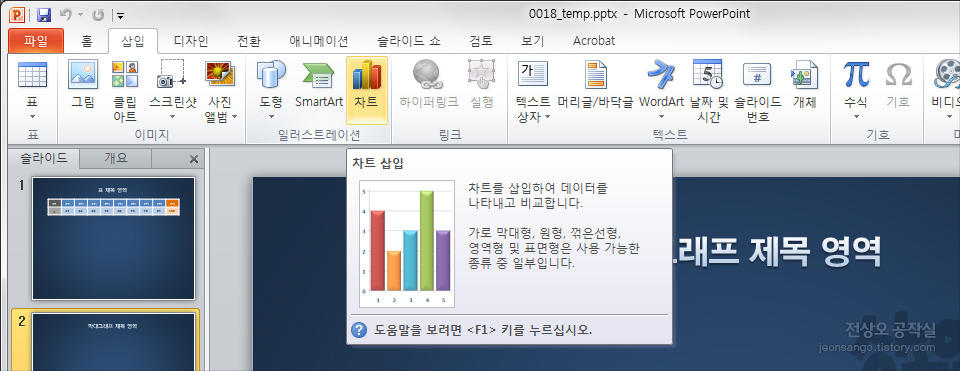Expand the 도형 dropdown arrow
The height and width of the screenshot is (371, 960).
pyautogui.click(x=271, y=116)
